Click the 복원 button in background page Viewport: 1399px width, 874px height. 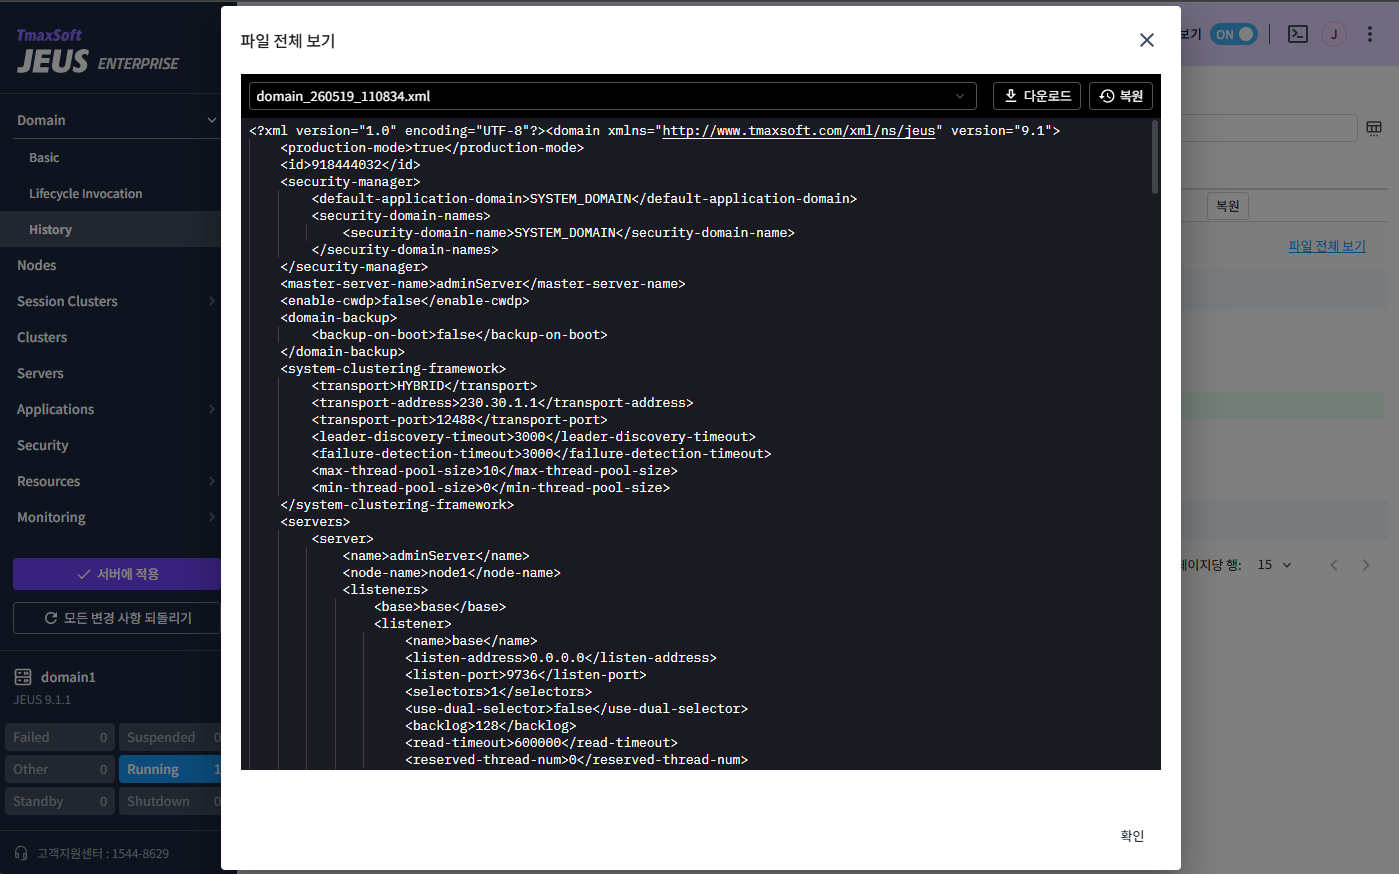[x=1228, y=206]
